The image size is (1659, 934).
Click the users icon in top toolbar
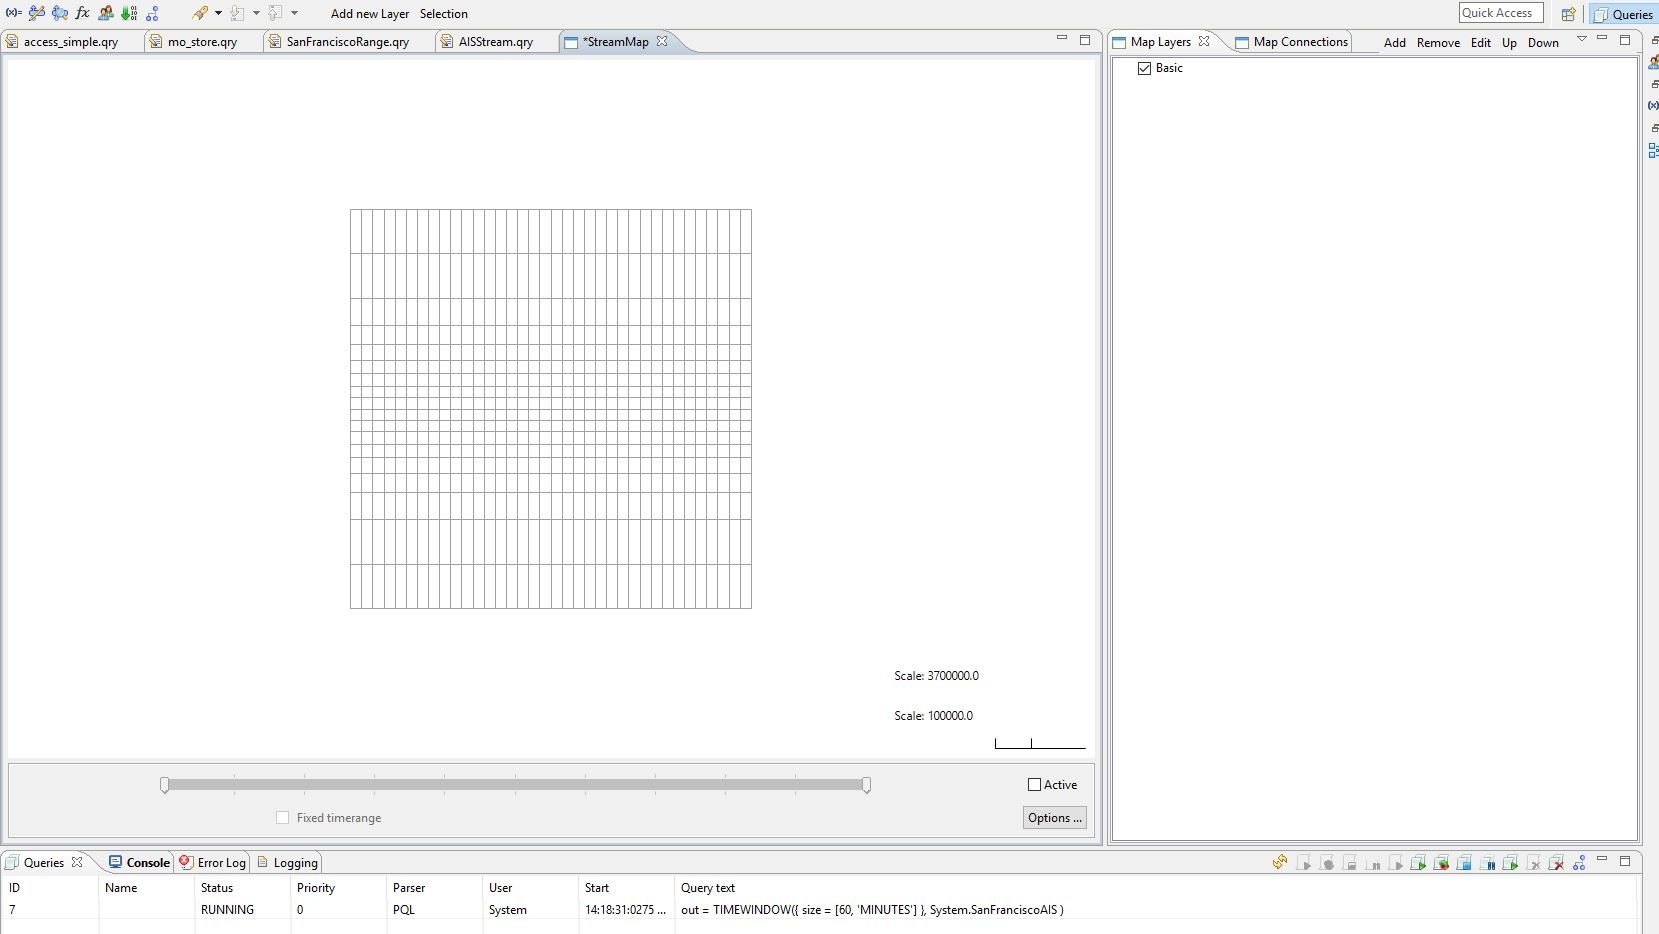click(106, 13)
